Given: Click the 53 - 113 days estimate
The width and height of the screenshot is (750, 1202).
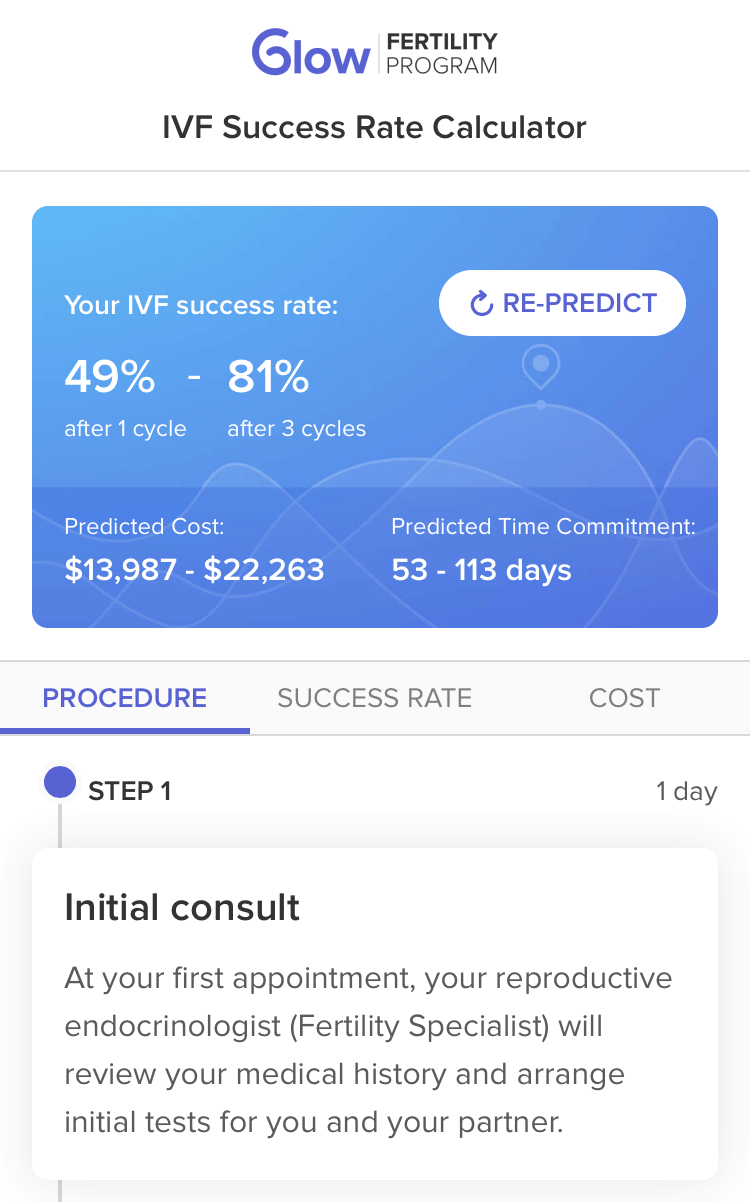Looking at the screenshot, I should [x=481, y=570].
